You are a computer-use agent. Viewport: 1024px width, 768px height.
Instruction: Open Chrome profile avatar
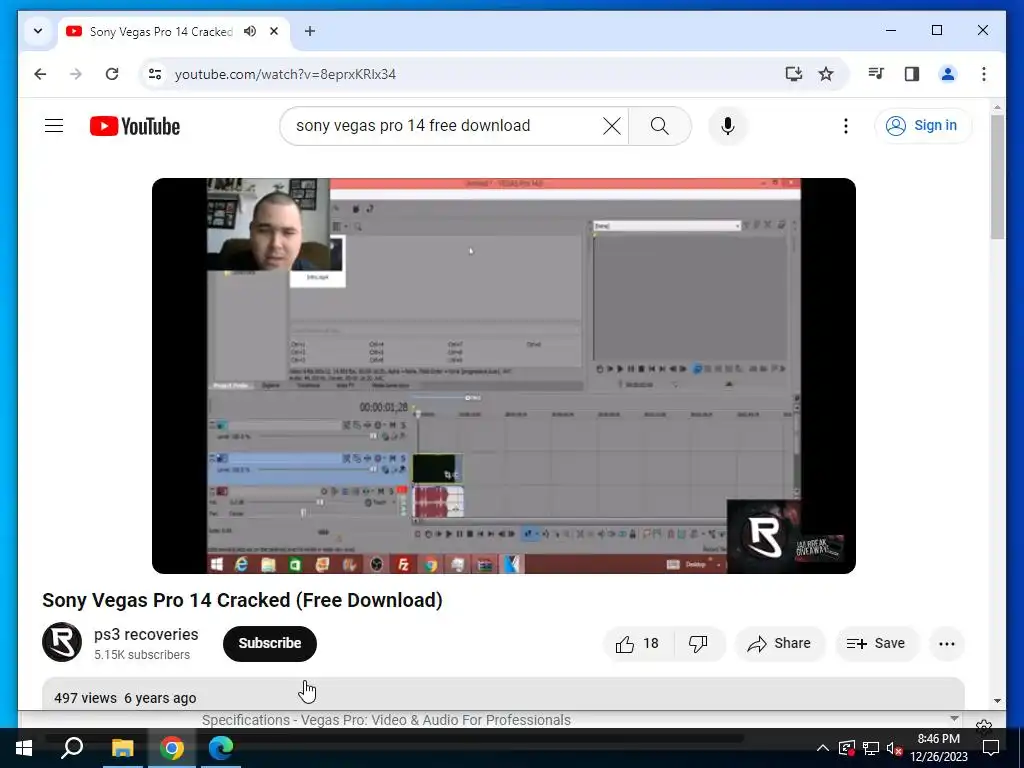pos(948,74)
